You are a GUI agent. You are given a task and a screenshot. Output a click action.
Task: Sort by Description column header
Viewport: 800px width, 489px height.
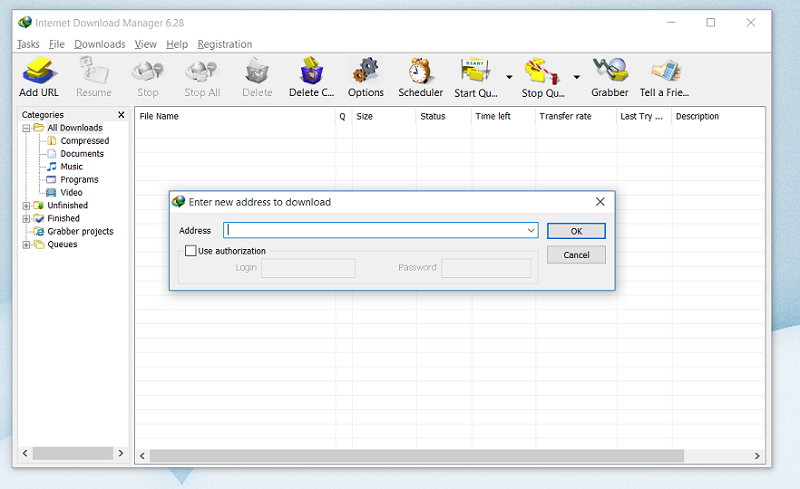(x=718, y=116)
